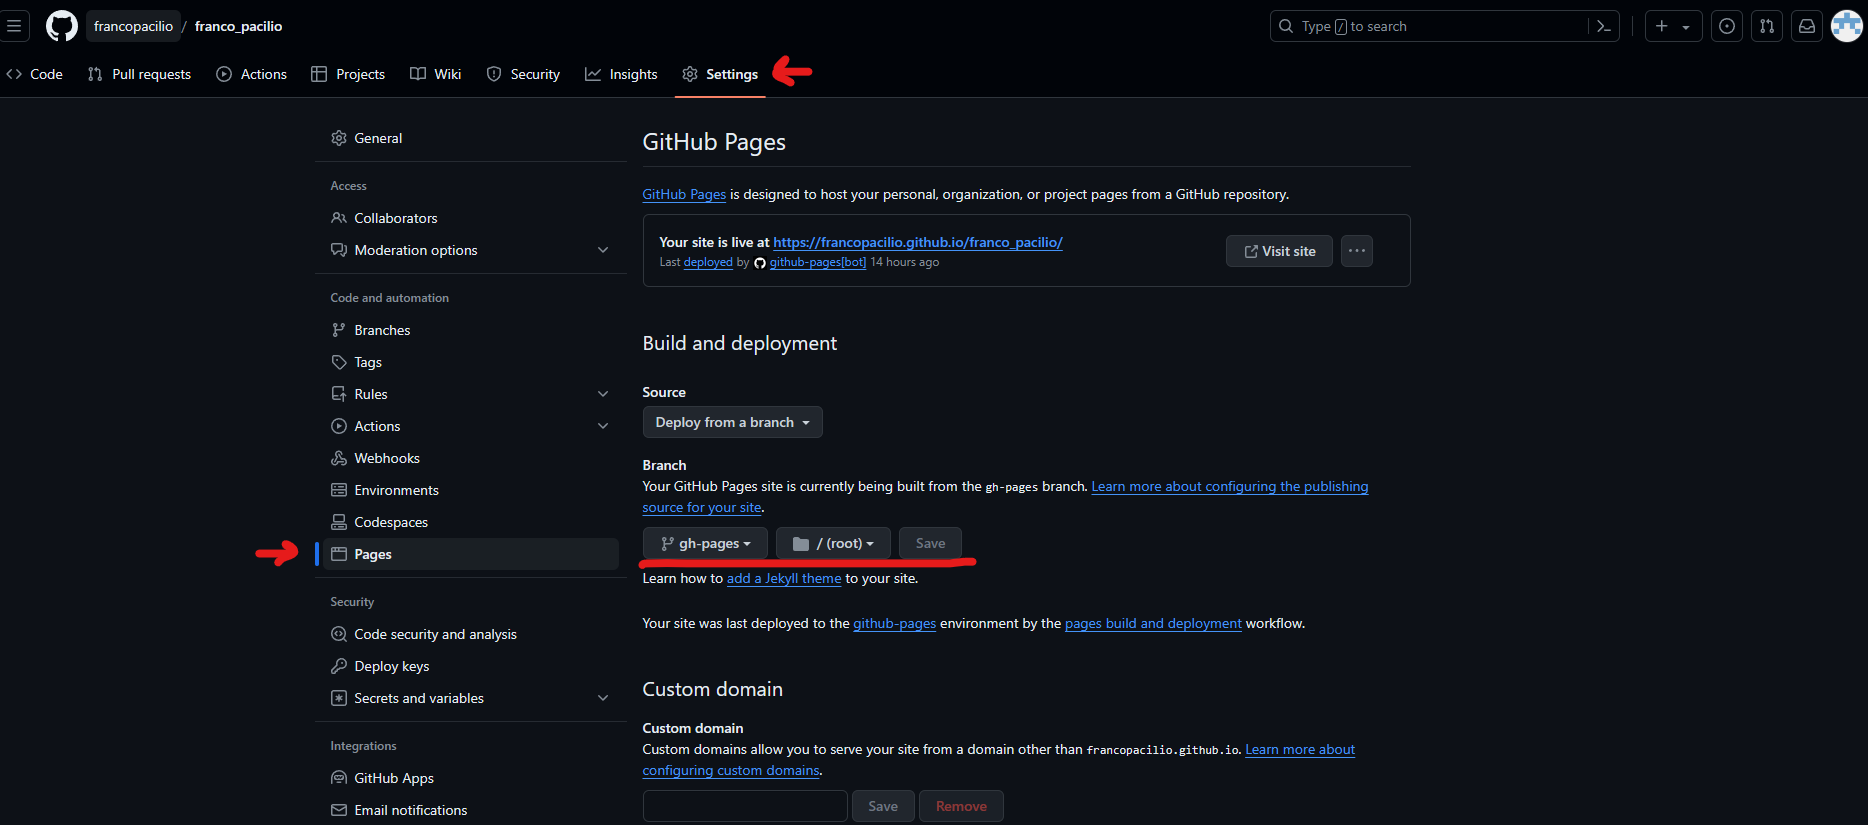Open the Deploy from a branch dropdown
Viewport: 1868px width, 825px height.
[732, 422]
